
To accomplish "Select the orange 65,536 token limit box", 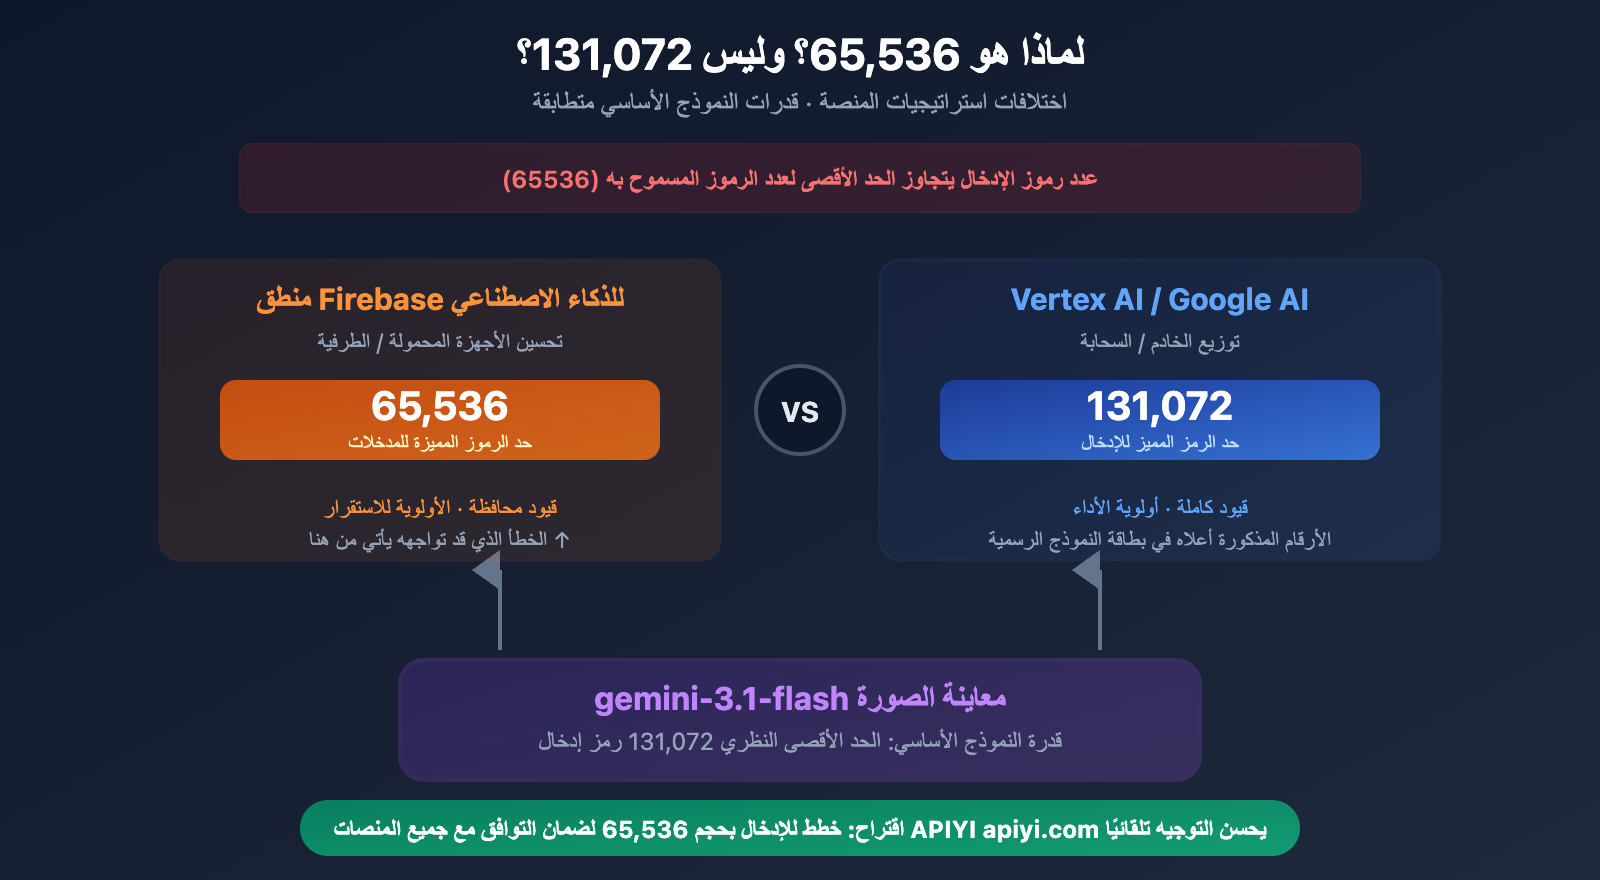I will [440, 420].
